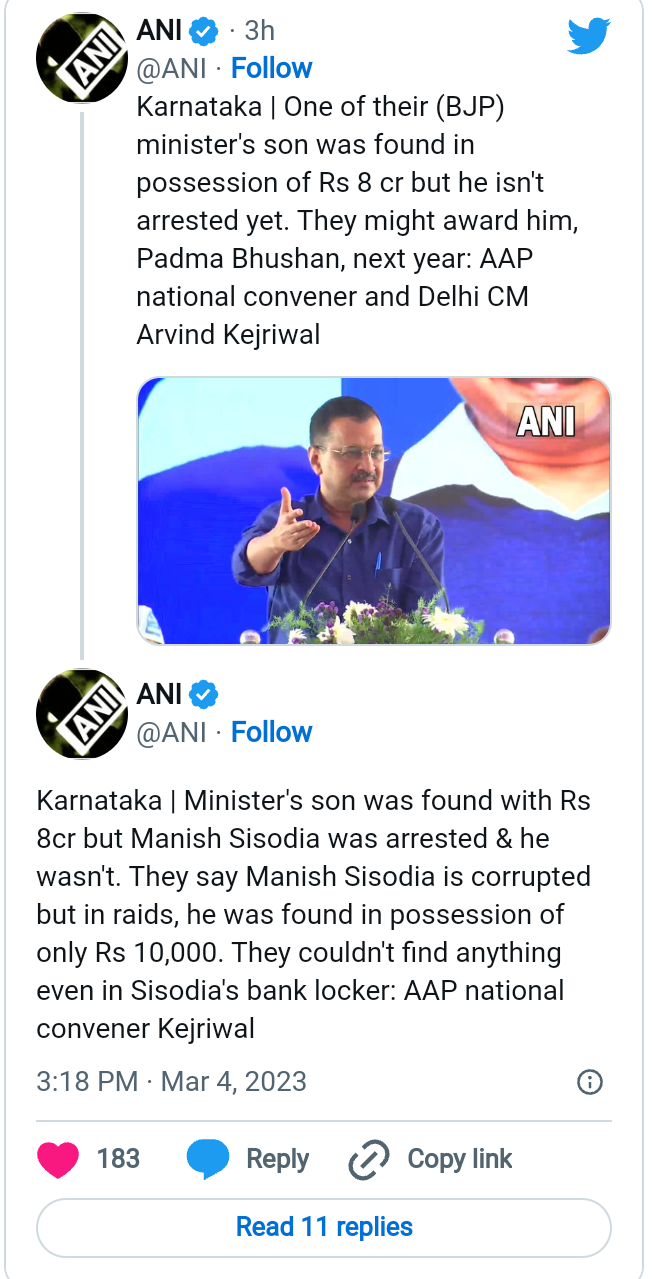Click the Copy link label

pos(459,1159)
